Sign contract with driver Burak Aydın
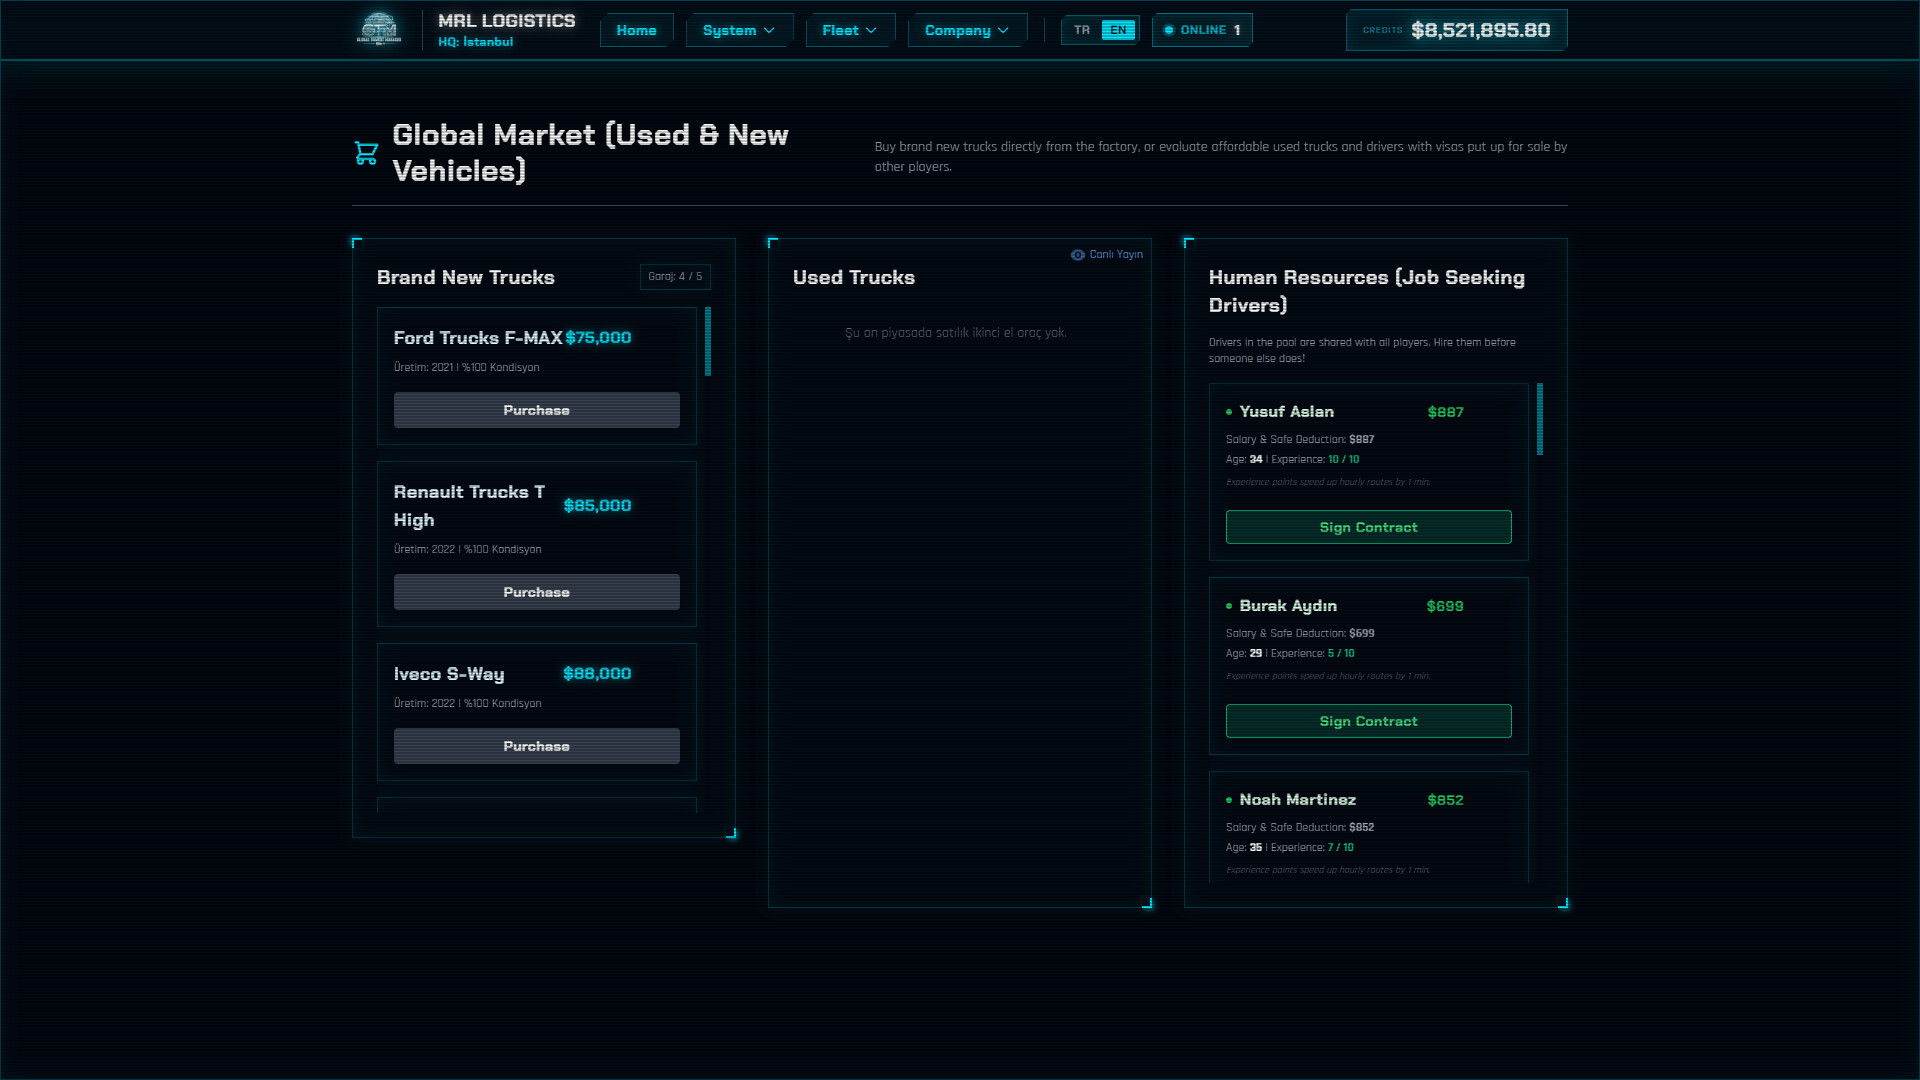The height and width of the screenshot is (1080, 1920). click(1368, 720)
